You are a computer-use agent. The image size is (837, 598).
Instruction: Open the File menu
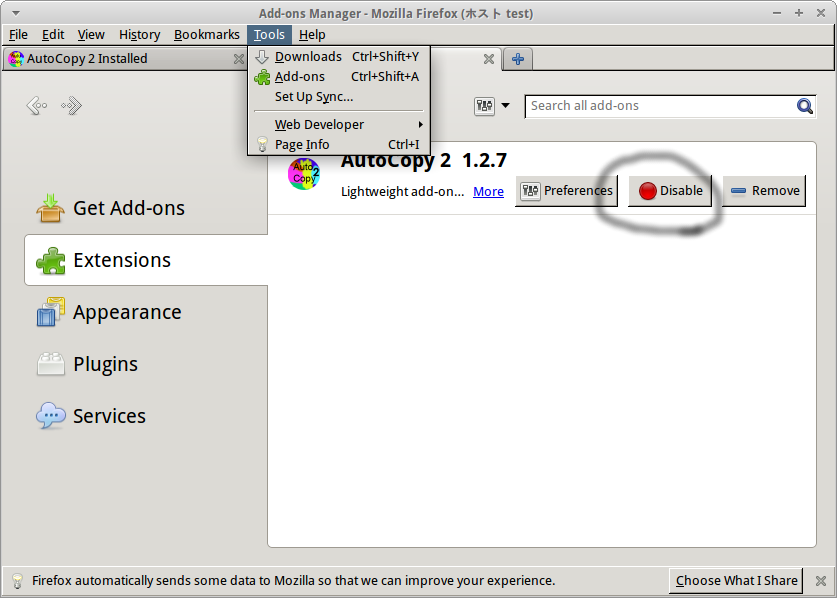tap(18, 35)
